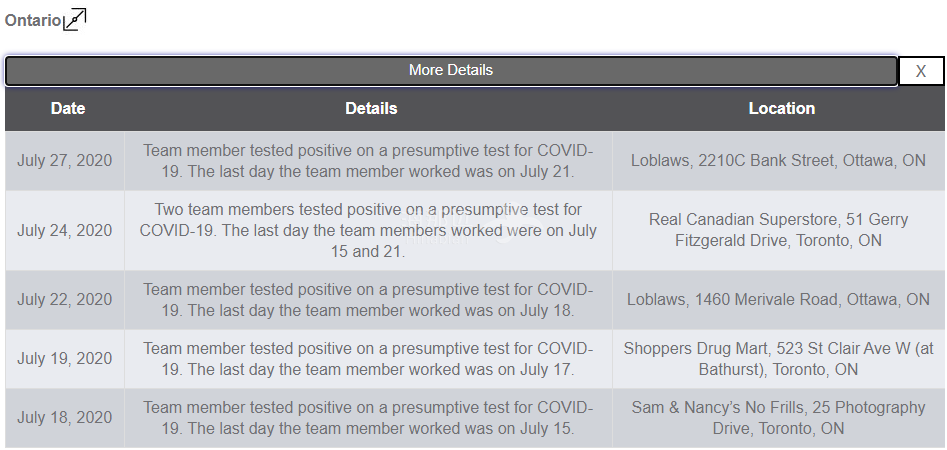Screen dimensions: 947x450
Task: Click Sam & Nancy's No Frills location
Action: 778,418
